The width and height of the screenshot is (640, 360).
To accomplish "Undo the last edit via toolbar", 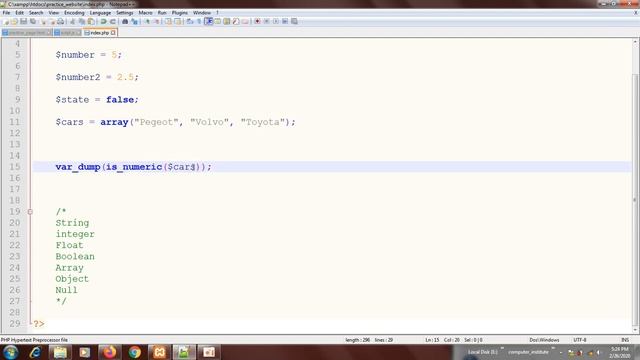I will point(103,21).
